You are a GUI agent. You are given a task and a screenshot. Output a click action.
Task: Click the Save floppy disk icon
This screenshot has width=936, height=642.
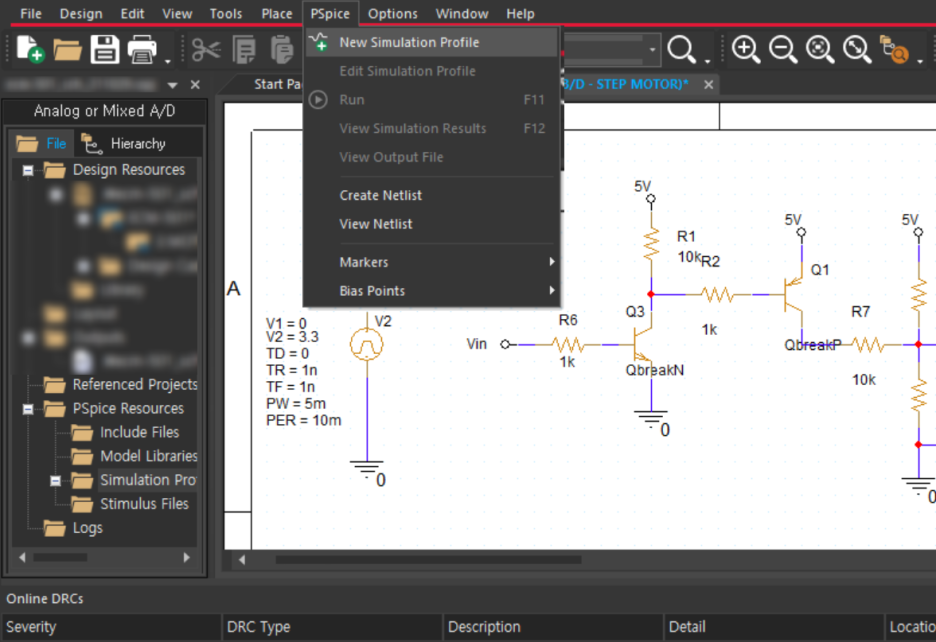(105, 50)
